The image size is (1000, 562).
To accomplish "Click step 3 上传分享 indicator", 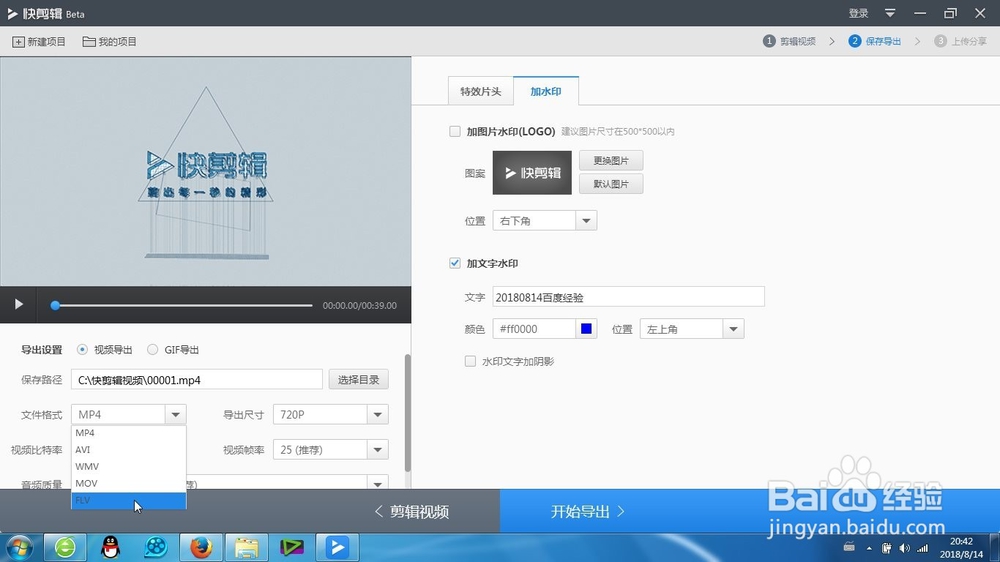I will pos(960,41).
